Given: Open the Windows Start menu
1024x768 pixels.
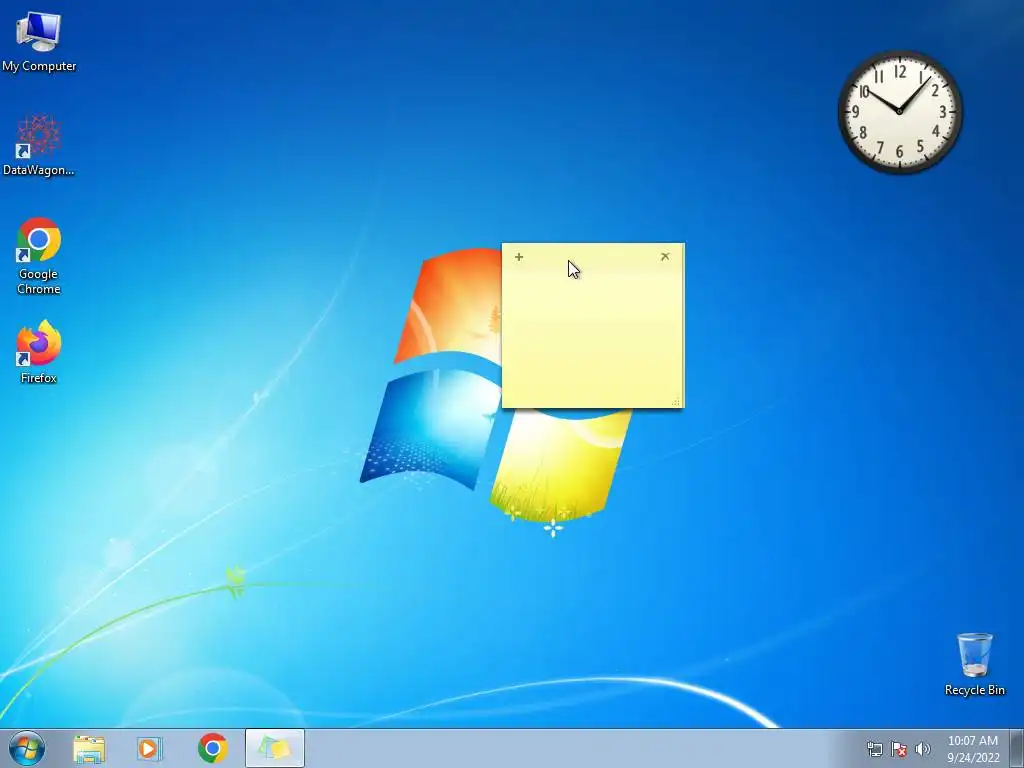Looking at the screenshot, I should pos(27,748).
